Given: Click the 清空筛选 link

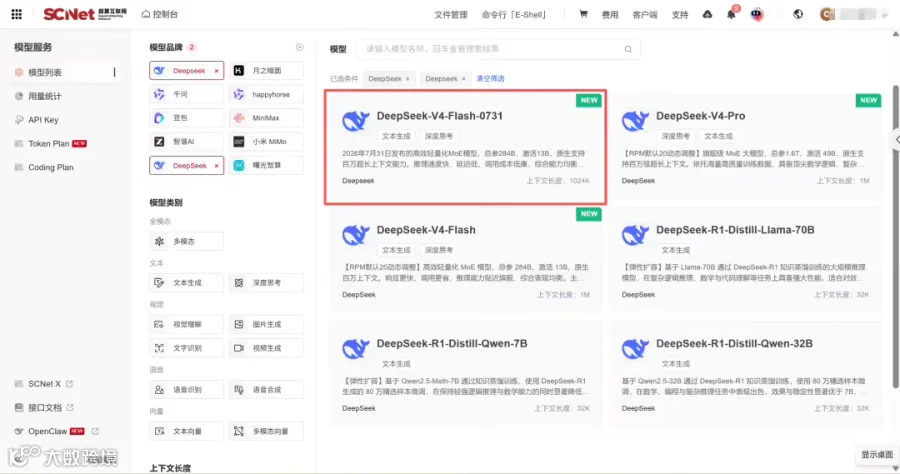Looking at the screenshot, I should [490, 79].
